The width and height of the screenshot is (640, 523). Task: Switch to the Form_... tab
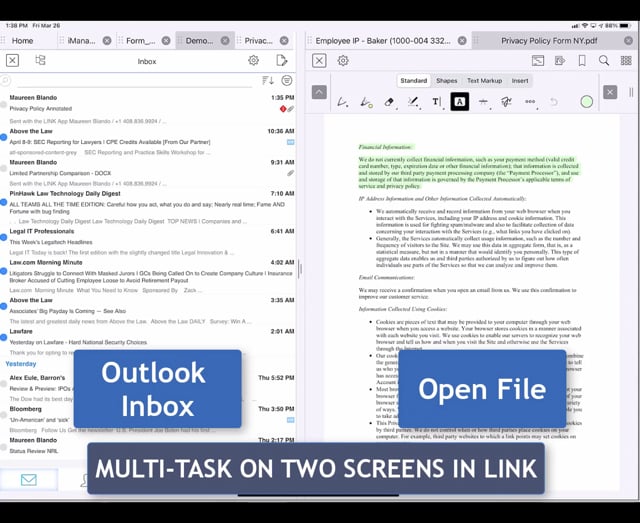(x=140, y=41)
